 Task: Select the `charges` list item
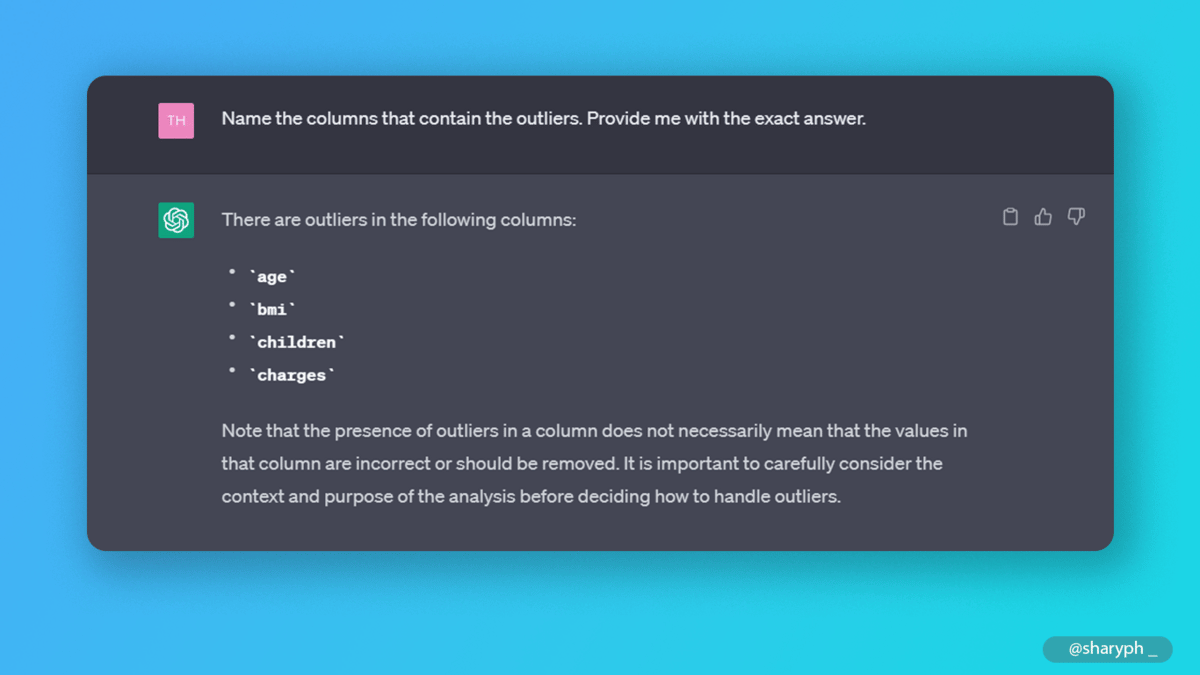click(x=291, y=375)
